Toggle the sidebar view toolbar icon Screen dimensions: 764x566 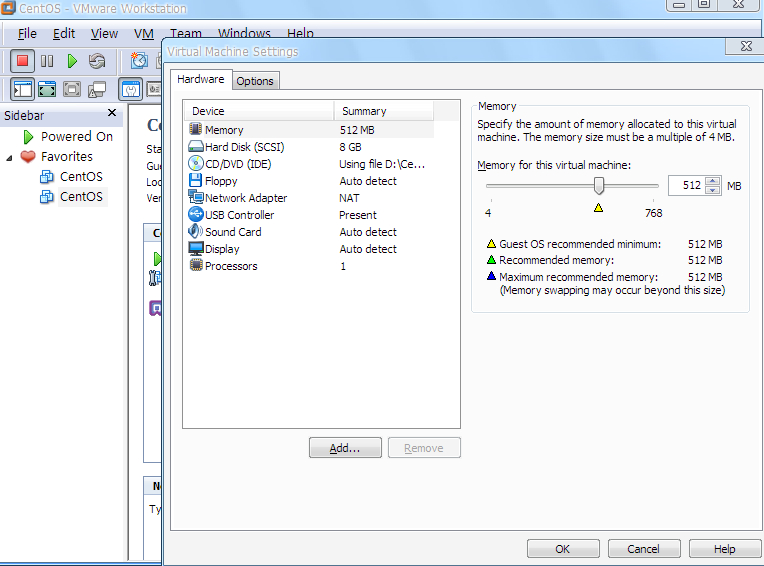[22, 89]
